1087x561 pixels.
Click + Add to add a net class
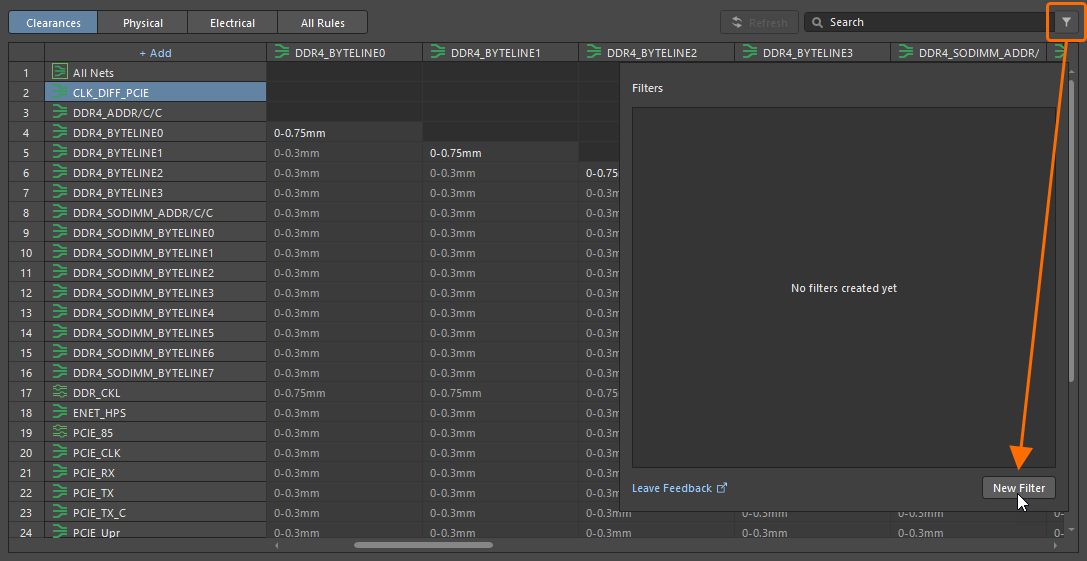[155, 53]
